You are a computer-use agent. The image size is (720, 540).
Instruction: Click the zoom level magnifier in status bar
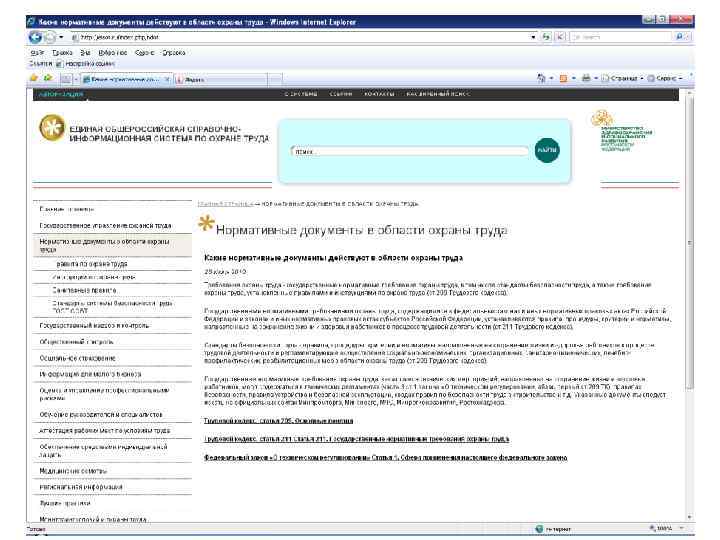pos(652,529)
